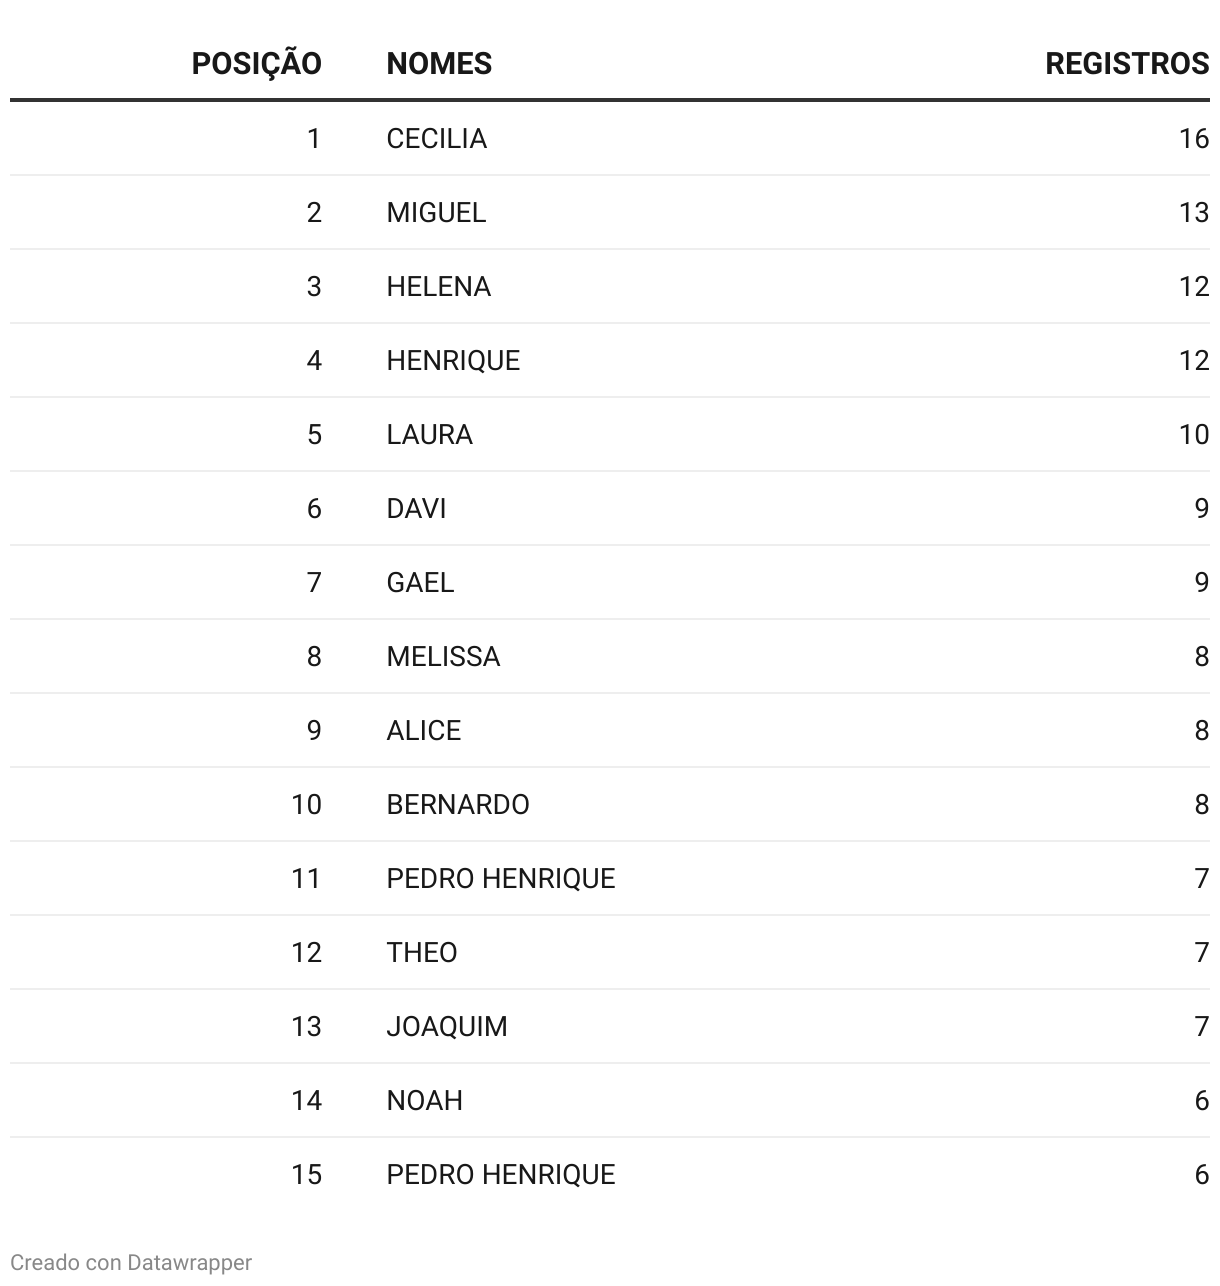1220x1286 pixels.
Task: Select the MELISSA name cell
Action: coord(443,656)
